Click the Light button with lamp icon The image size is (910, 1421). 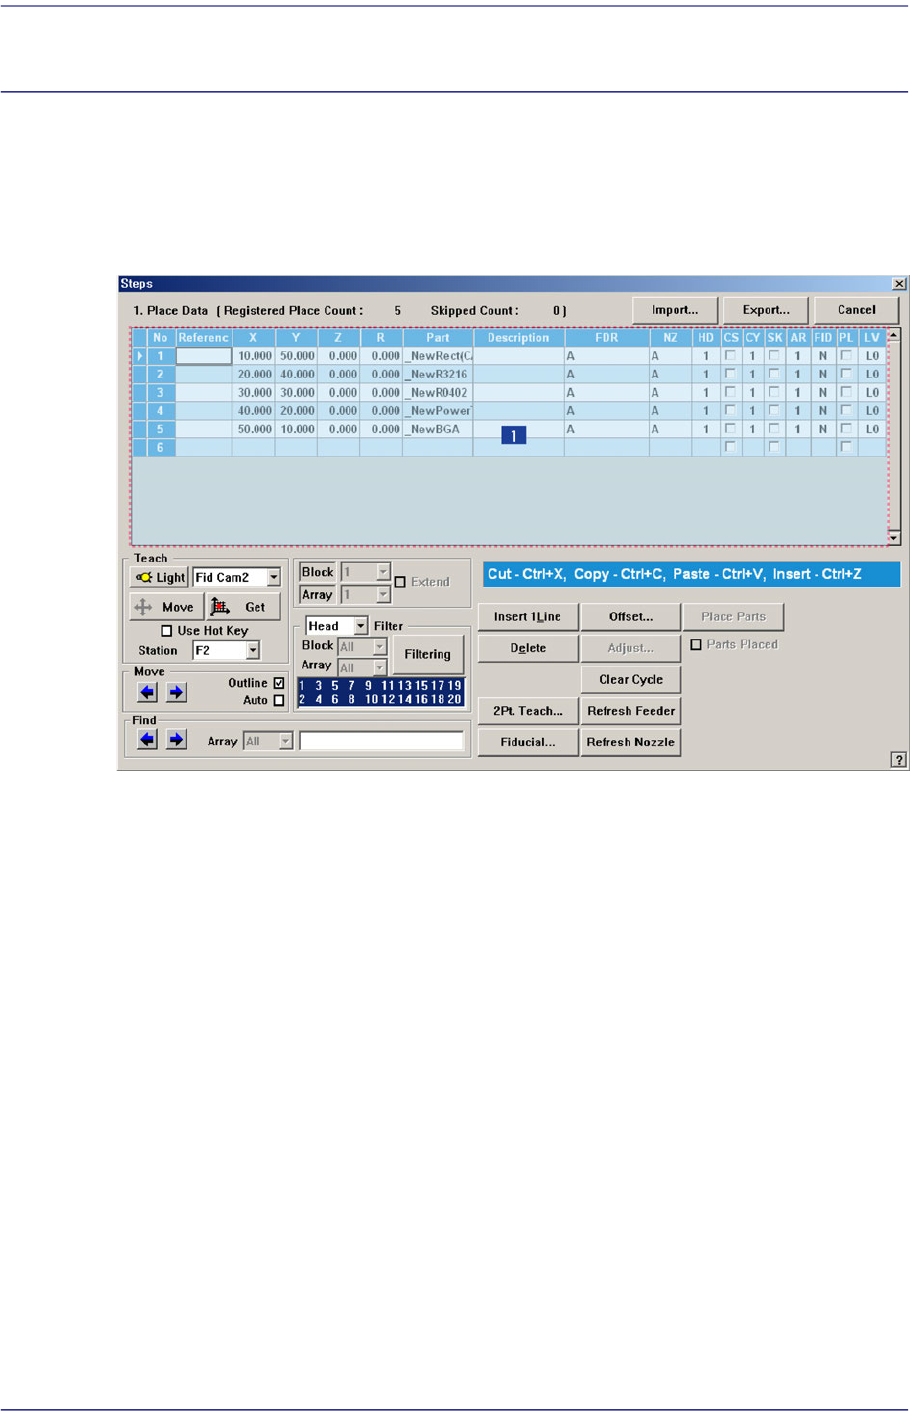[160, 577]
